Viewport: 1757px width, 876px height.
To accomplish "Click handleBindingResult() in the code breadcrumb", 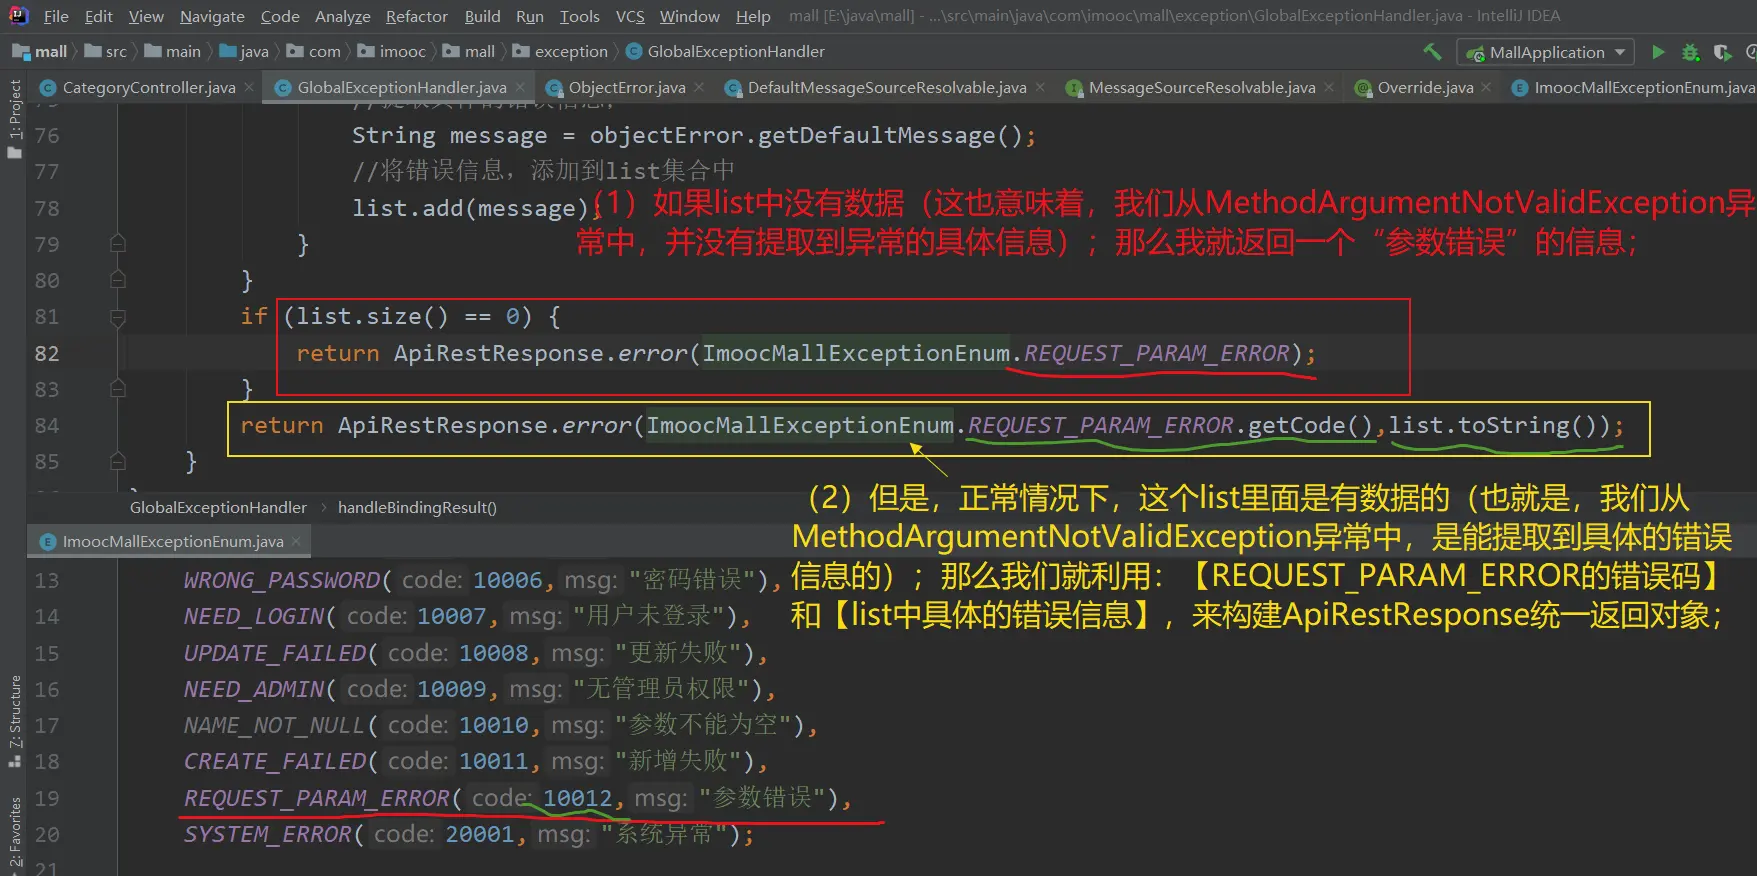I will point(417,508).
